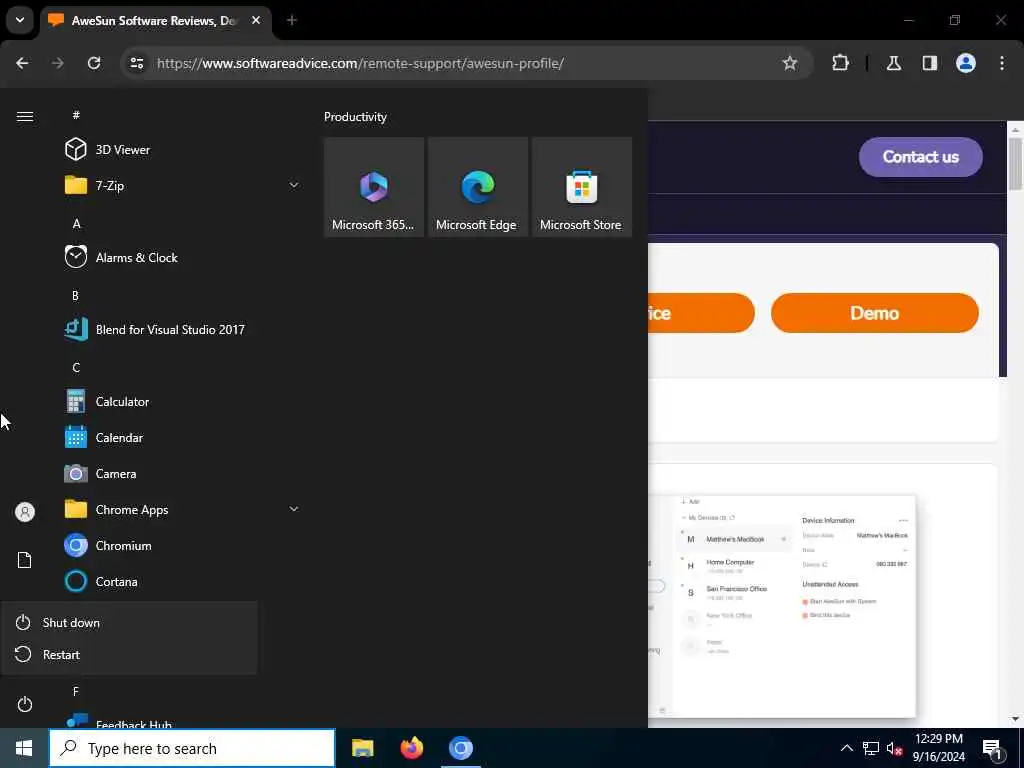Viewport: 1024px width, 768px height.
Task: Click the softwareadvice.com address bar URL
Action: [360, 63]
